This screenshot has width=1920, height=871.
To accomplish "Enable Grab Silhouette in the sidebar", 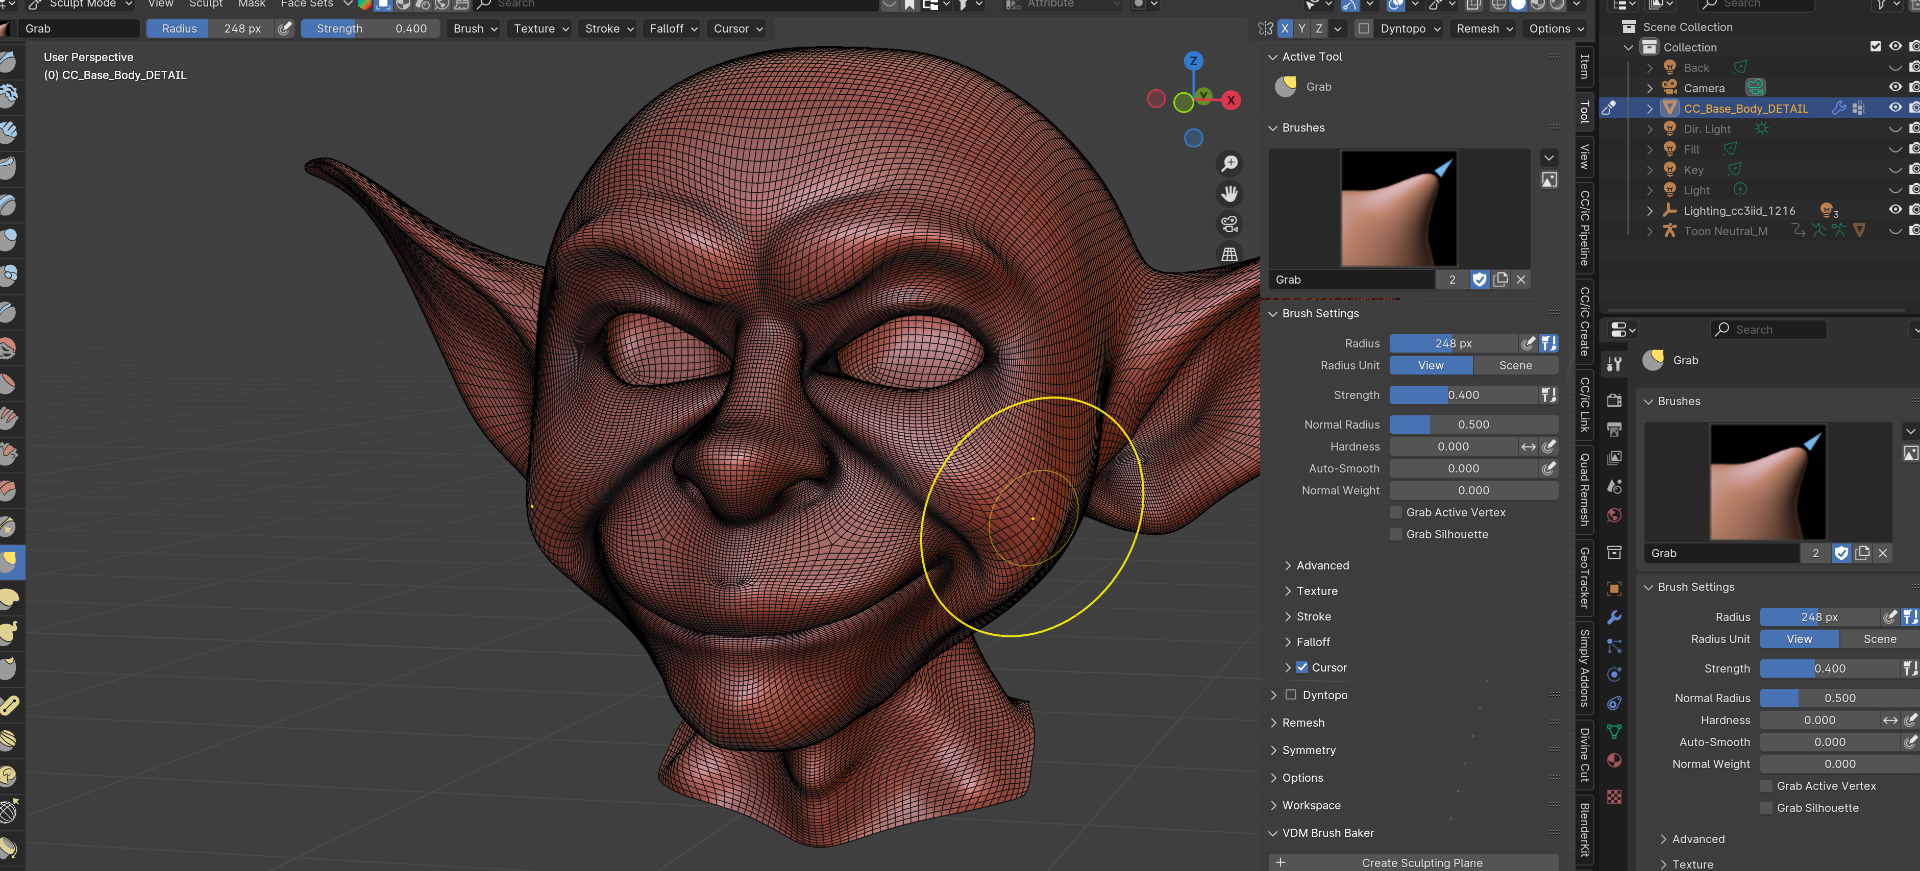I will coord(1396,534).
